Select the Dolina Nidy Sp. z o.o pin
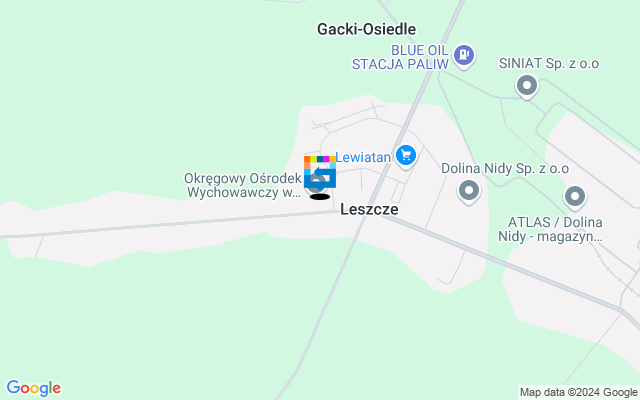 coord(469,191)
